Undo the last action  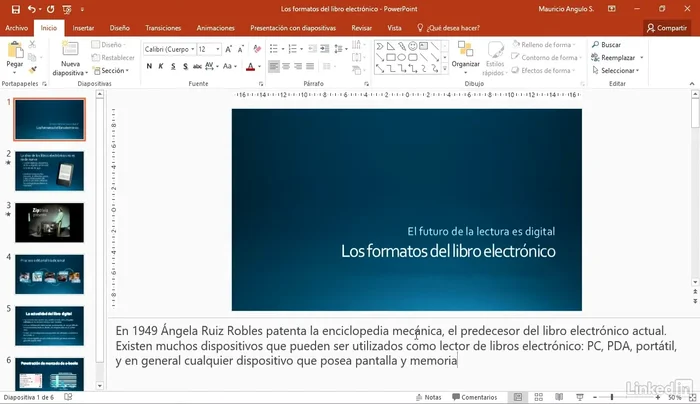31,9
